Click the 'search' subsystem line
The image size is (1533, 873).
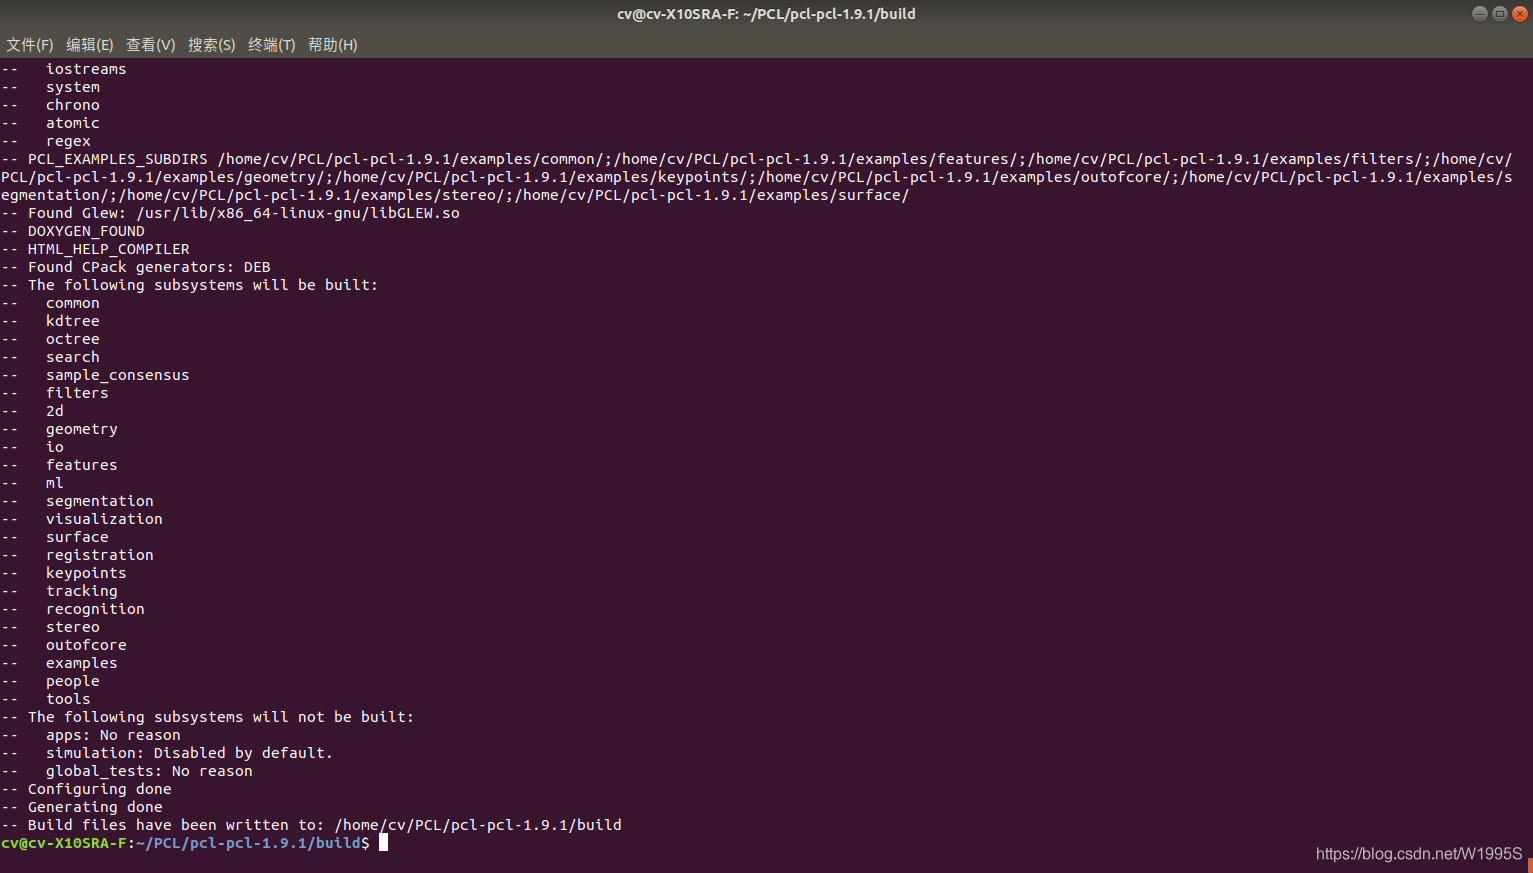click(51, 357)
